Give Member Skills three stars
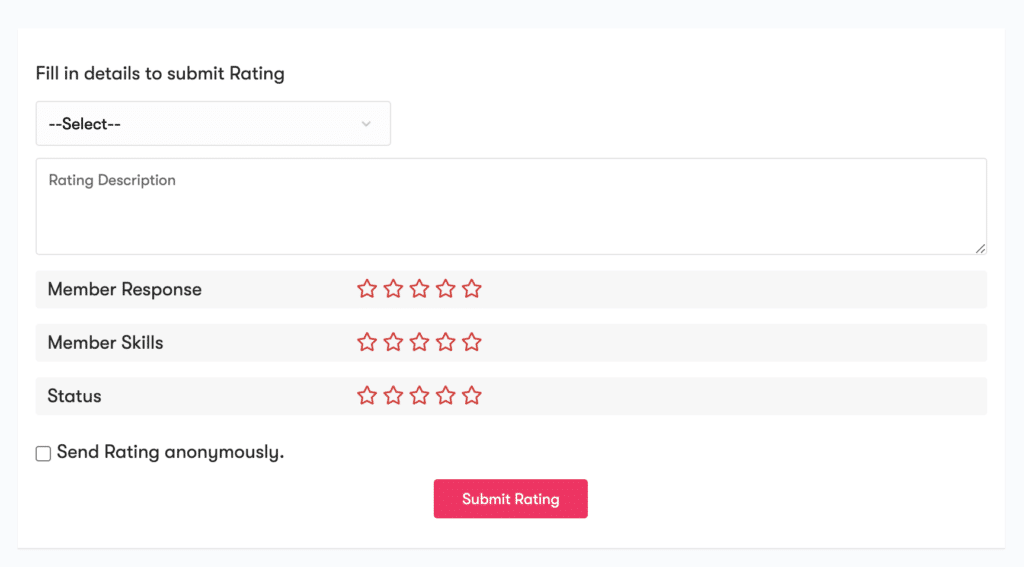Image resolution: width=1024 pixels, height=567 pixels. pos(419,342)
